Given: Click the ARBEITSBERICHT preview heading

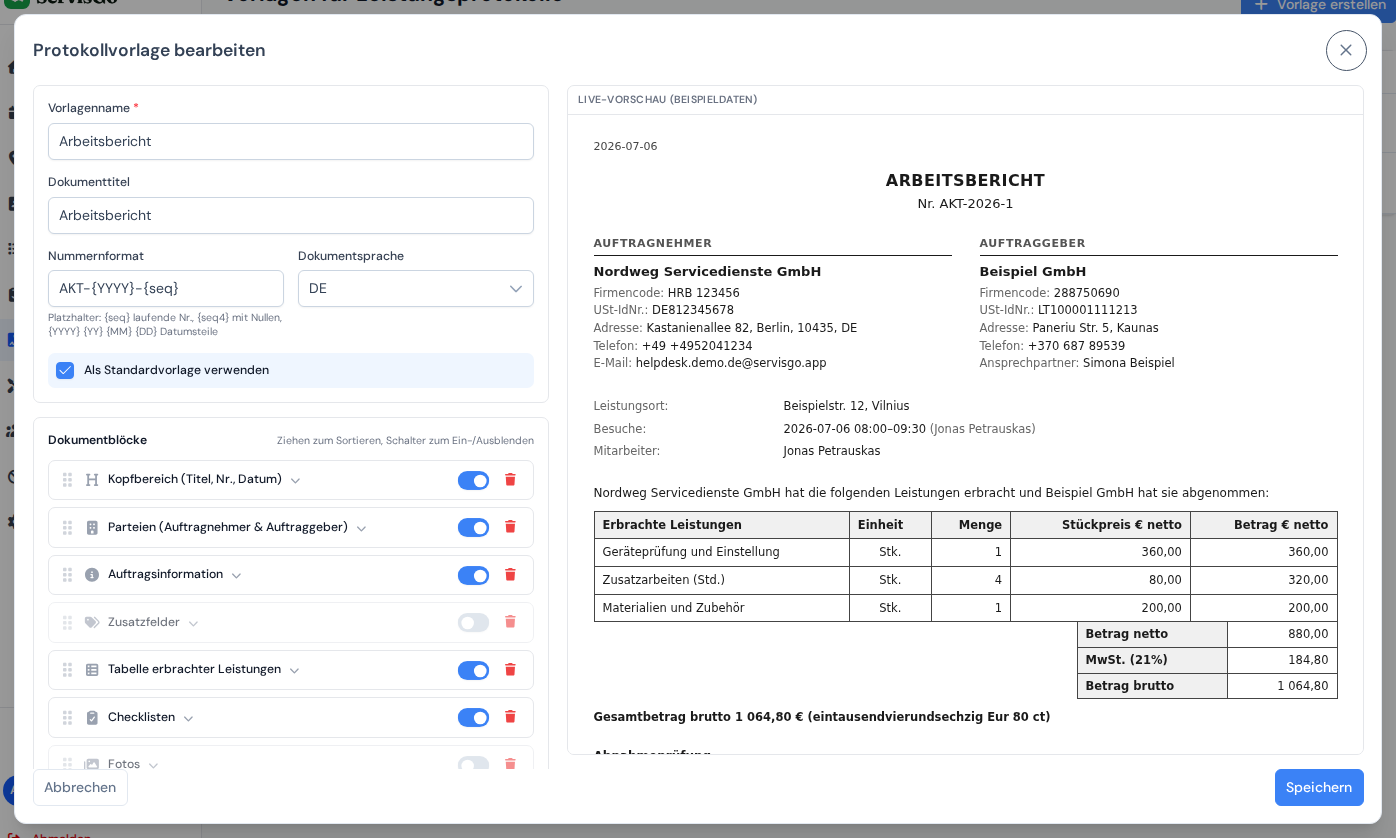Looking at the screenshot, I should [965, 180].
